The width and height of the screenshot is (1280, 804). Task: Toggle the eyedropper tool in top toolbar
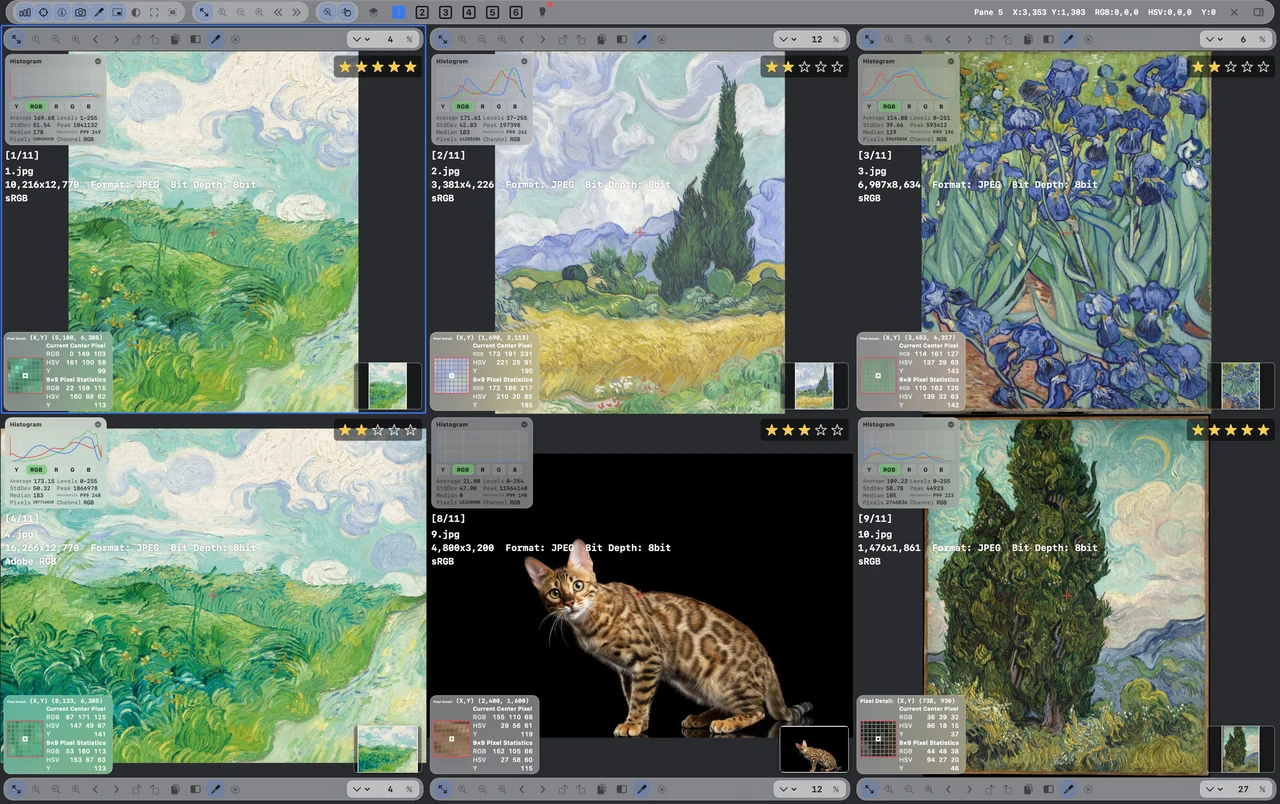click(99, 12)
